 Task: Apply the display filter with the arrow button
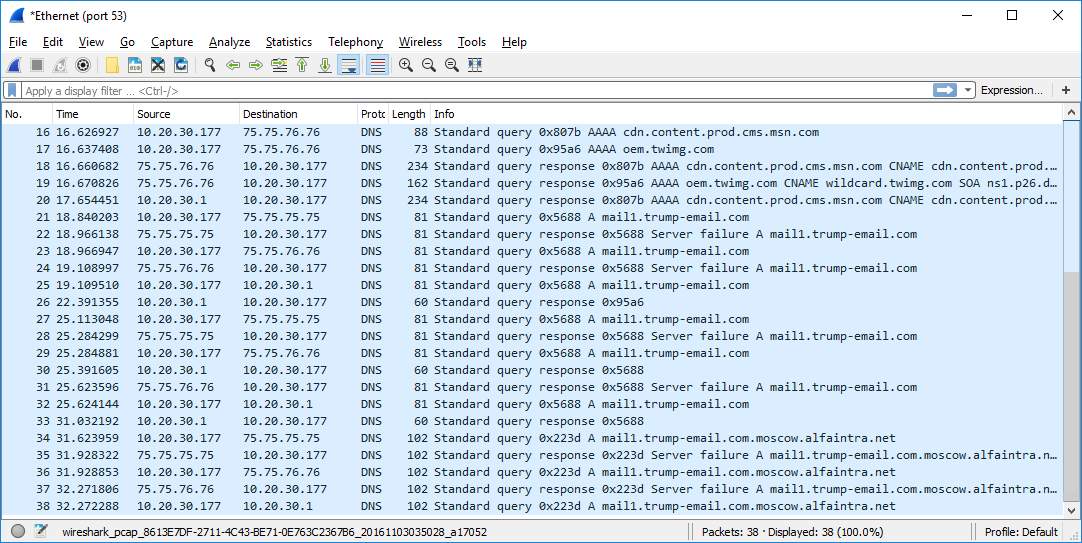(x=945, y=90)
